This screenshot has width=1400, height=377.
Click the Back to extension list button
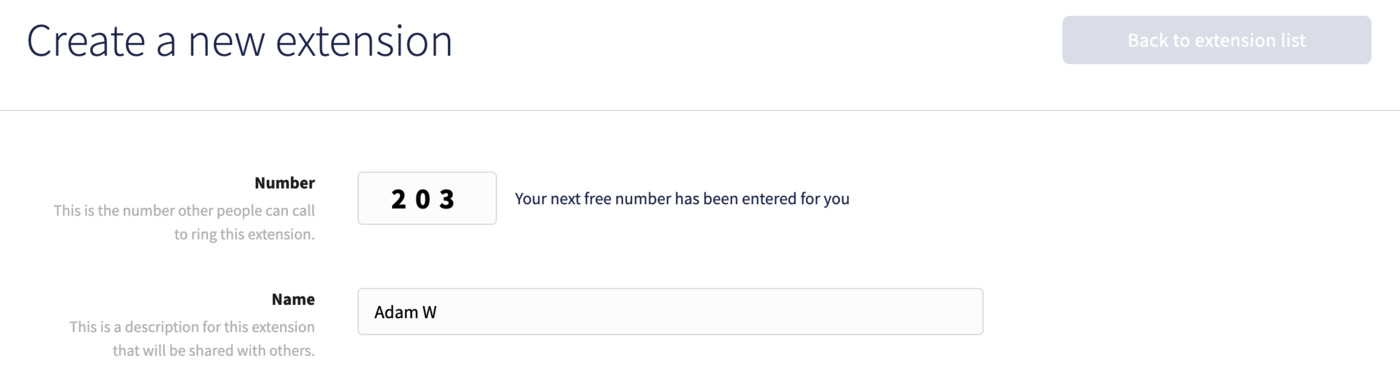(1216, 40)
